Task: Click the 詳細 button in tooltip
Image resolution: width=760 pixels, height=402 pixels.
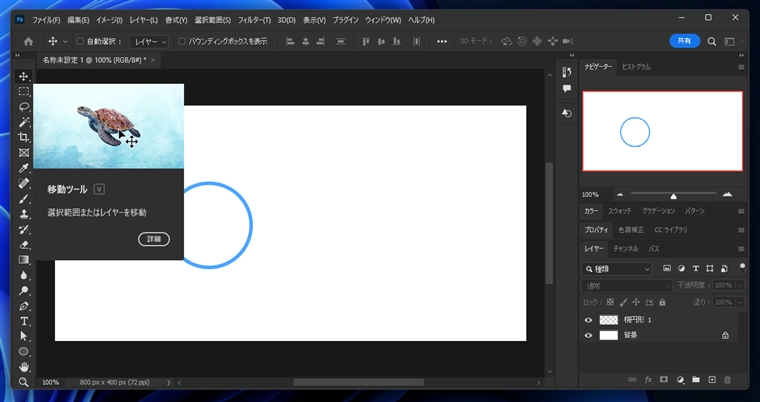Action: pos(154,239)
